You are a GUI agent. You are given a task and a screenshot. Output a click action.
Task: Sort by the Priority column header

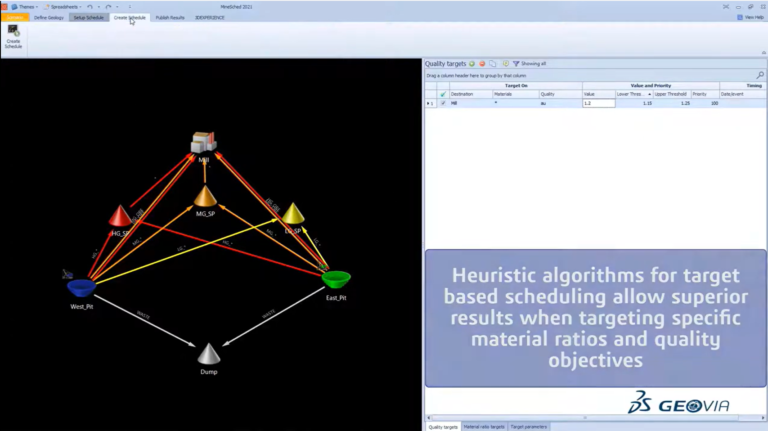pos(705,94)
